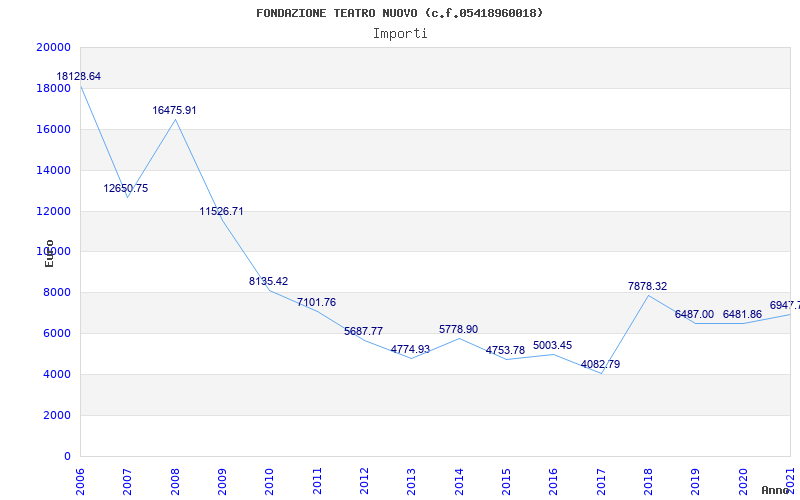Click the 2018 x-axis year label
Image resolution: width=800 pixels, height=500 pixels.
(x=648, y=481)
